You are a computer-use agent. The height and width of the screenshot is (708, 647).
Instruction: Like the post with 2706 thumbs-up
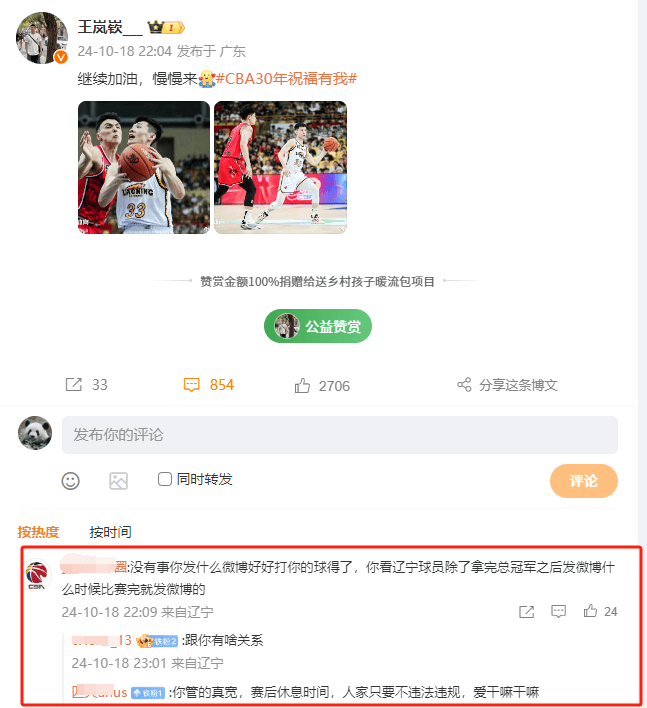(302, 386)
